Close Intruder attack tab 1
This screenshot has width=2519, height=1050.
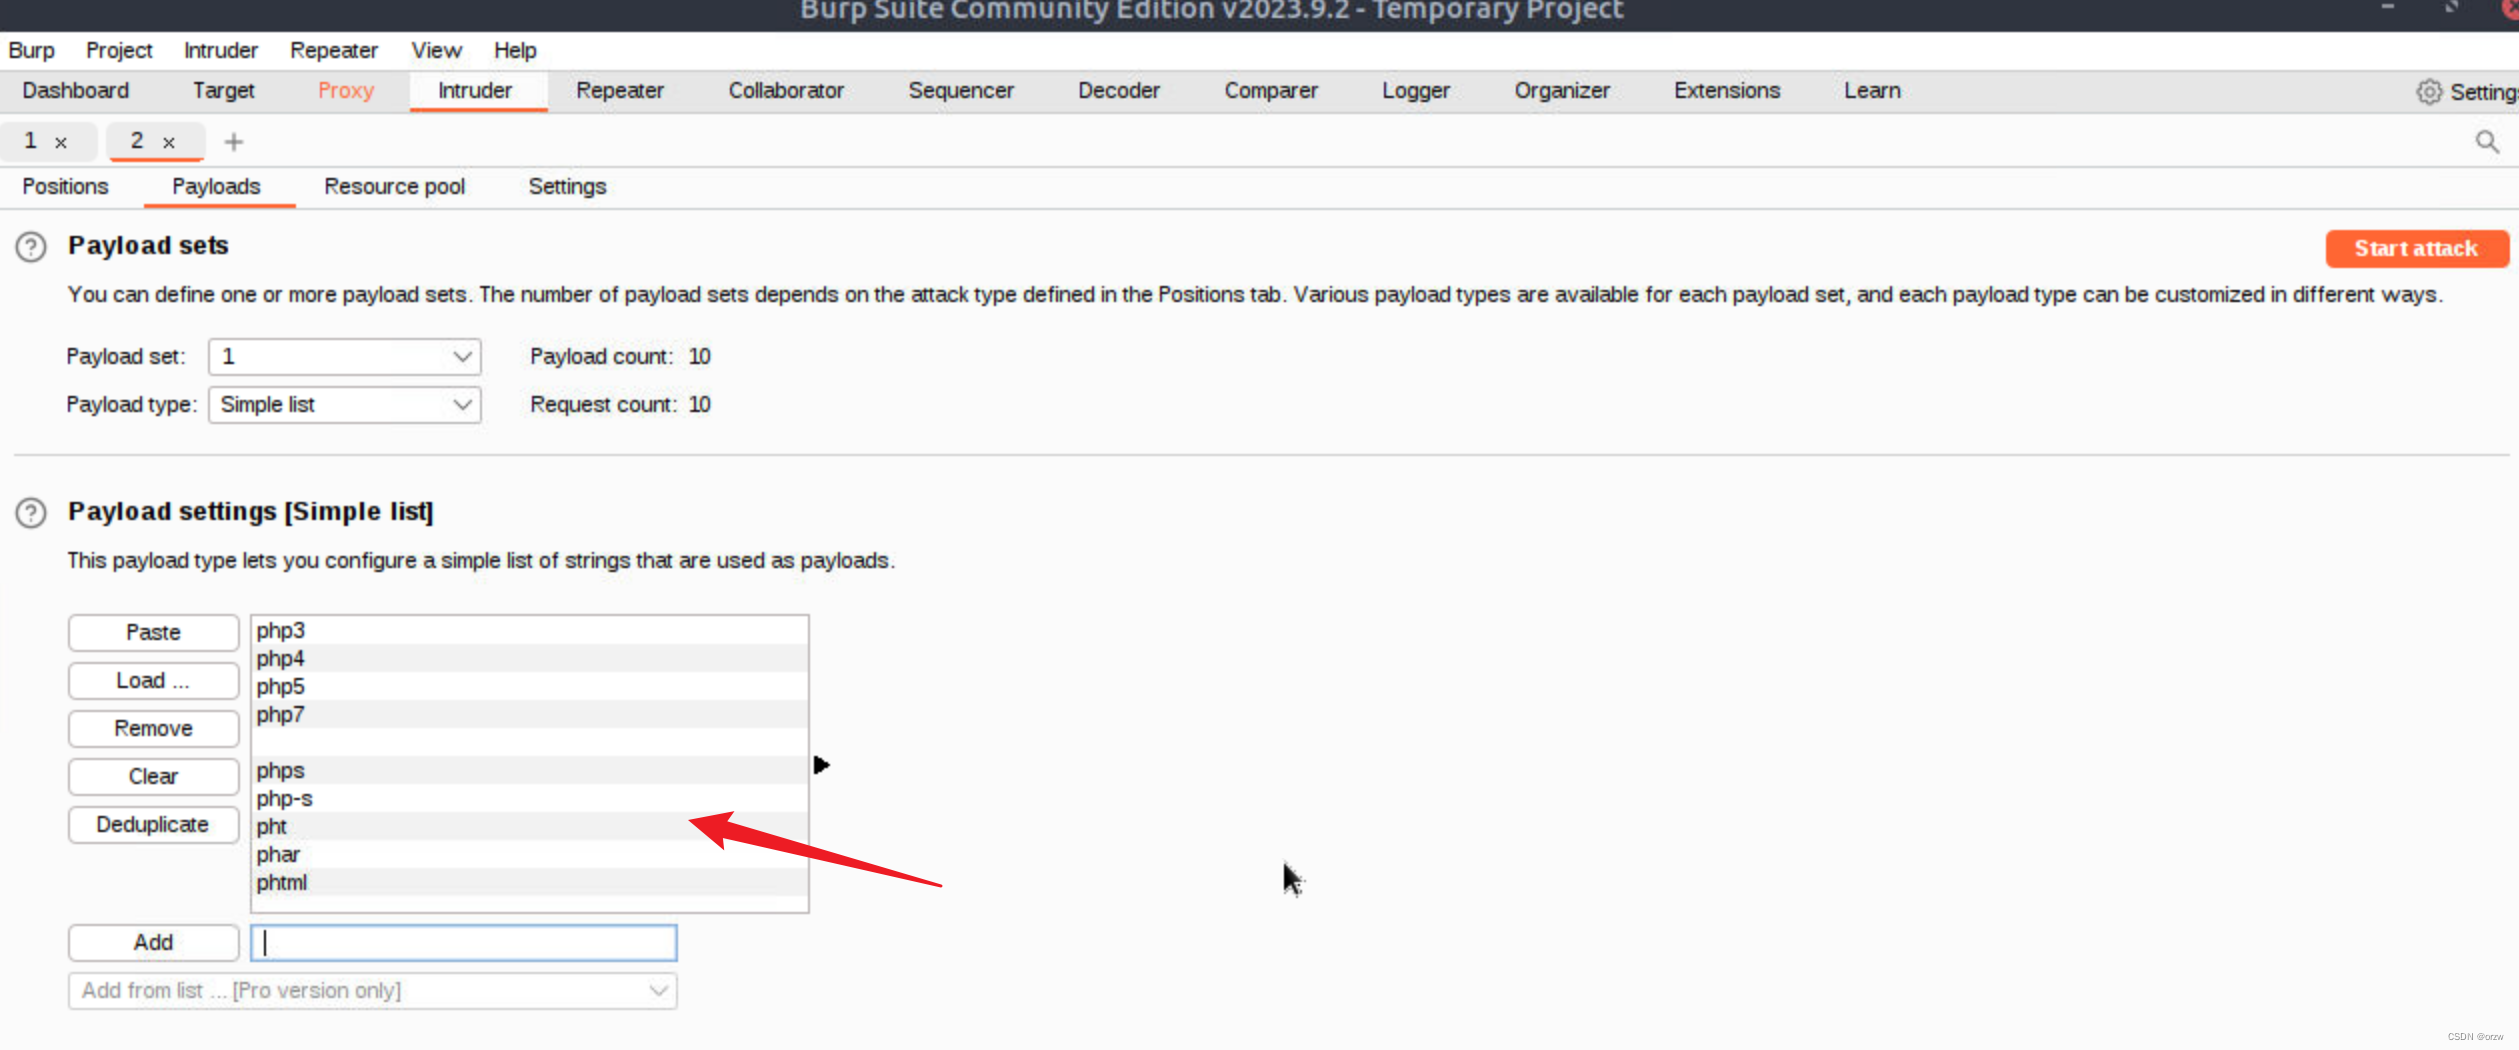[62, 141]
